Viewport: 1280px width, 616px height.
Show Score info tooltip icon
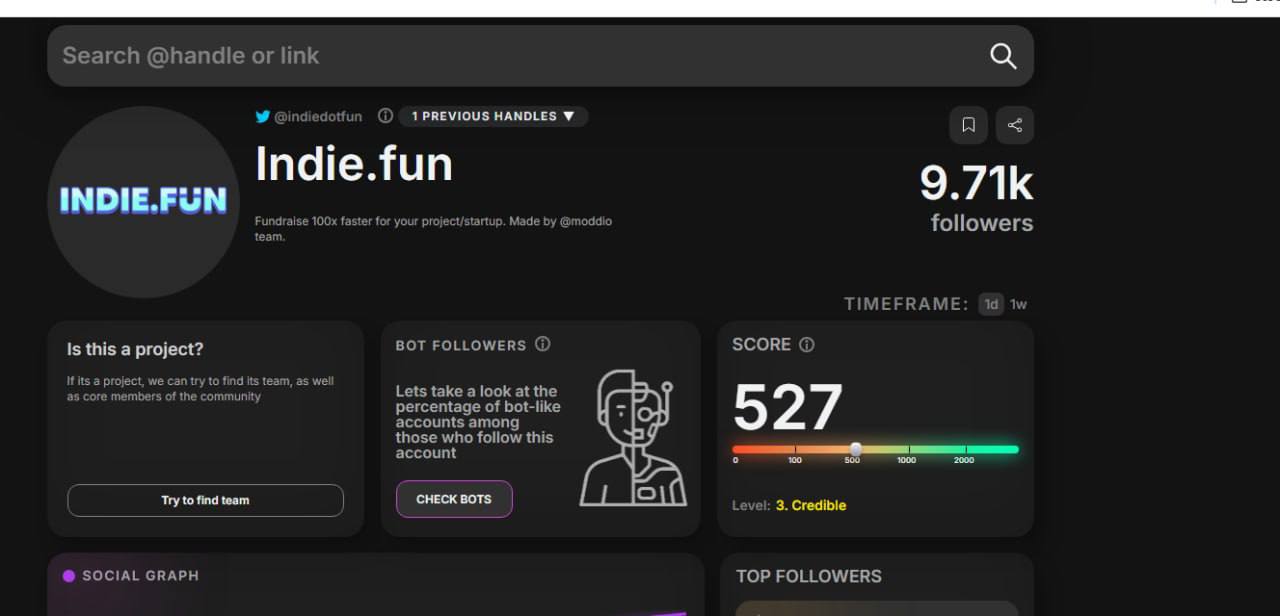click(807, 344)
